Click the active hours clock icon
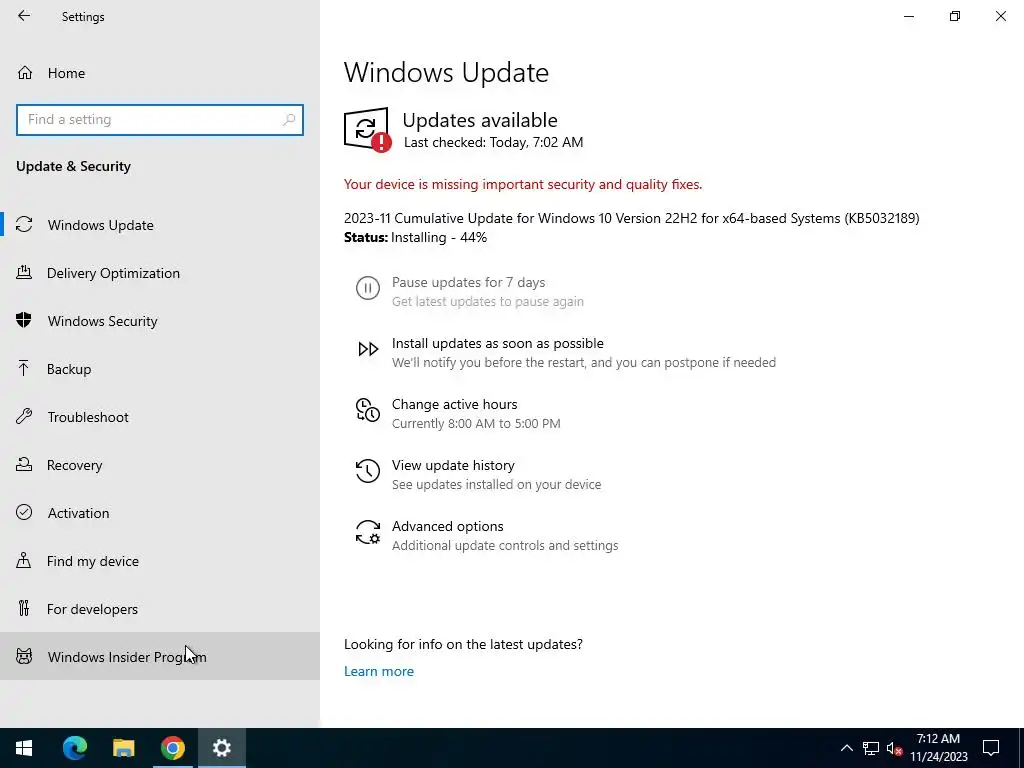Viewport: 1024px width, 768px height. pyautogui.click(x=368, y=409)
